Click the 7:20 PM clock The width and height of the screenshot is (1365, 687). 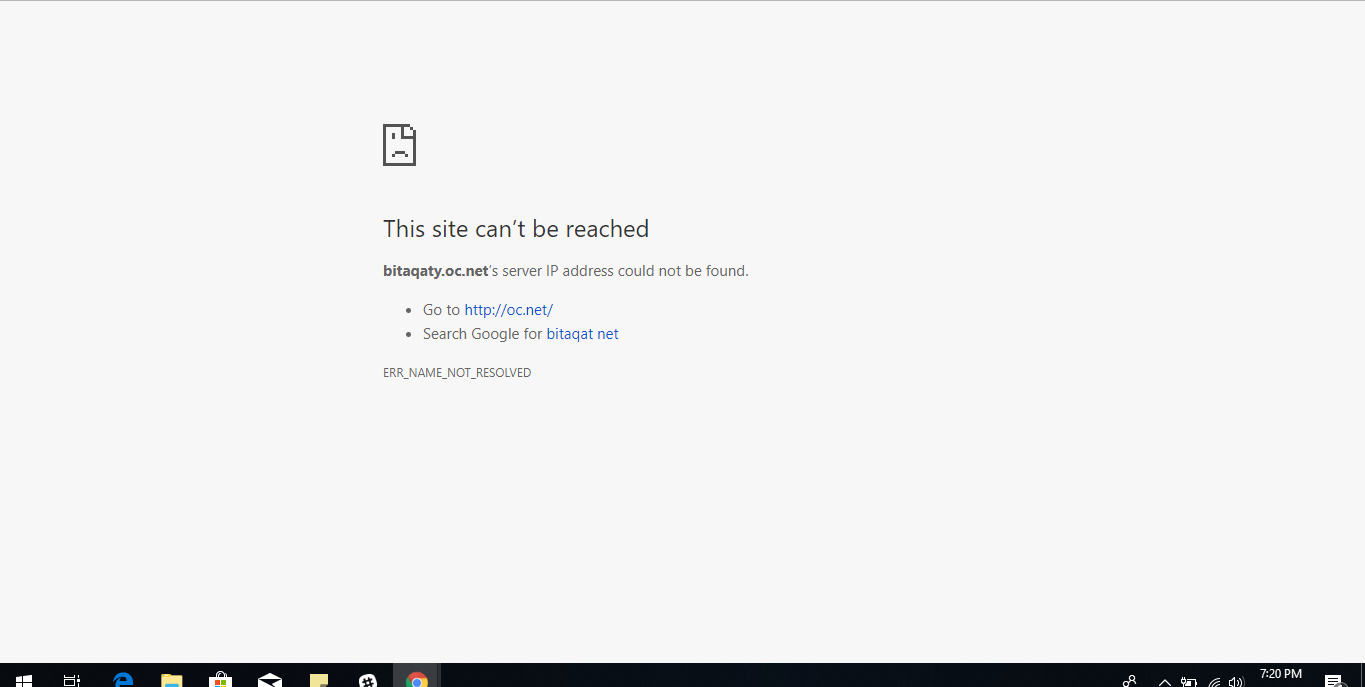(1281, 675)
